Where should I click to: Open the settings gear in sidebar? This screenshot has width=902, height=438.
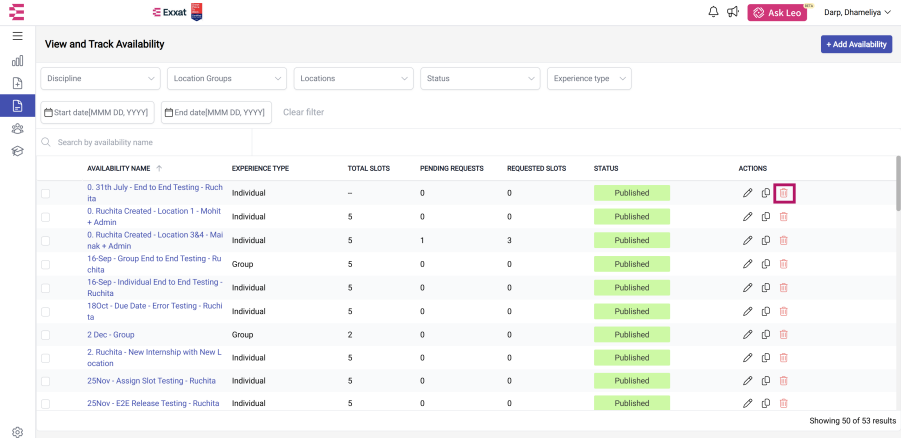point(17,432)
